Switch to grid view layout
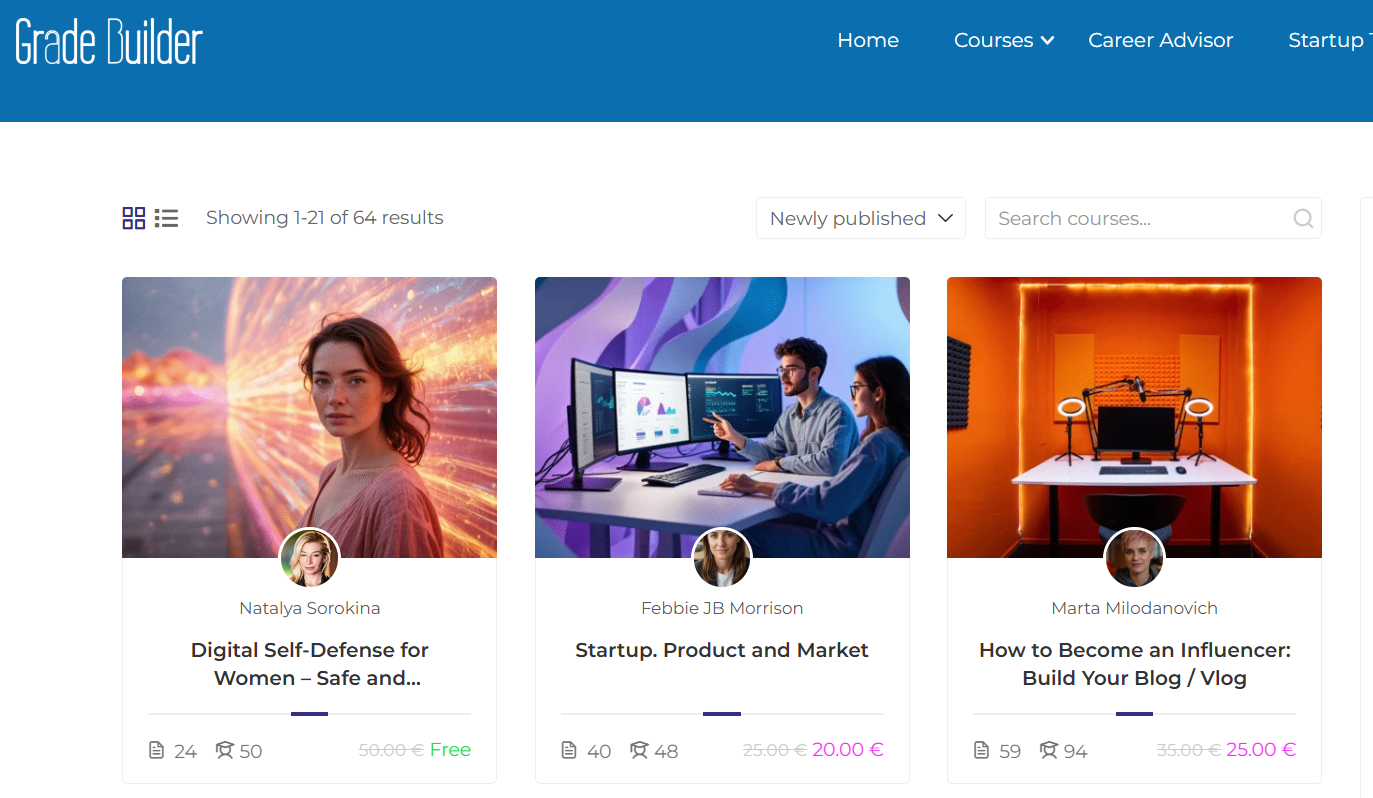 coord(134,218)
